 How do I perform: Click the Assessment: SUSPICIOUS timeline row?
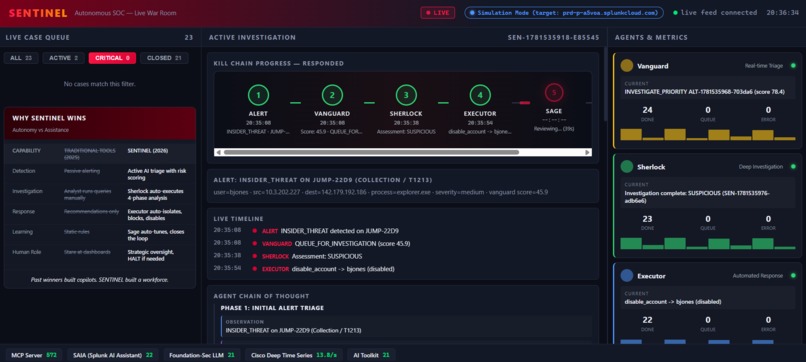point(402,256)
